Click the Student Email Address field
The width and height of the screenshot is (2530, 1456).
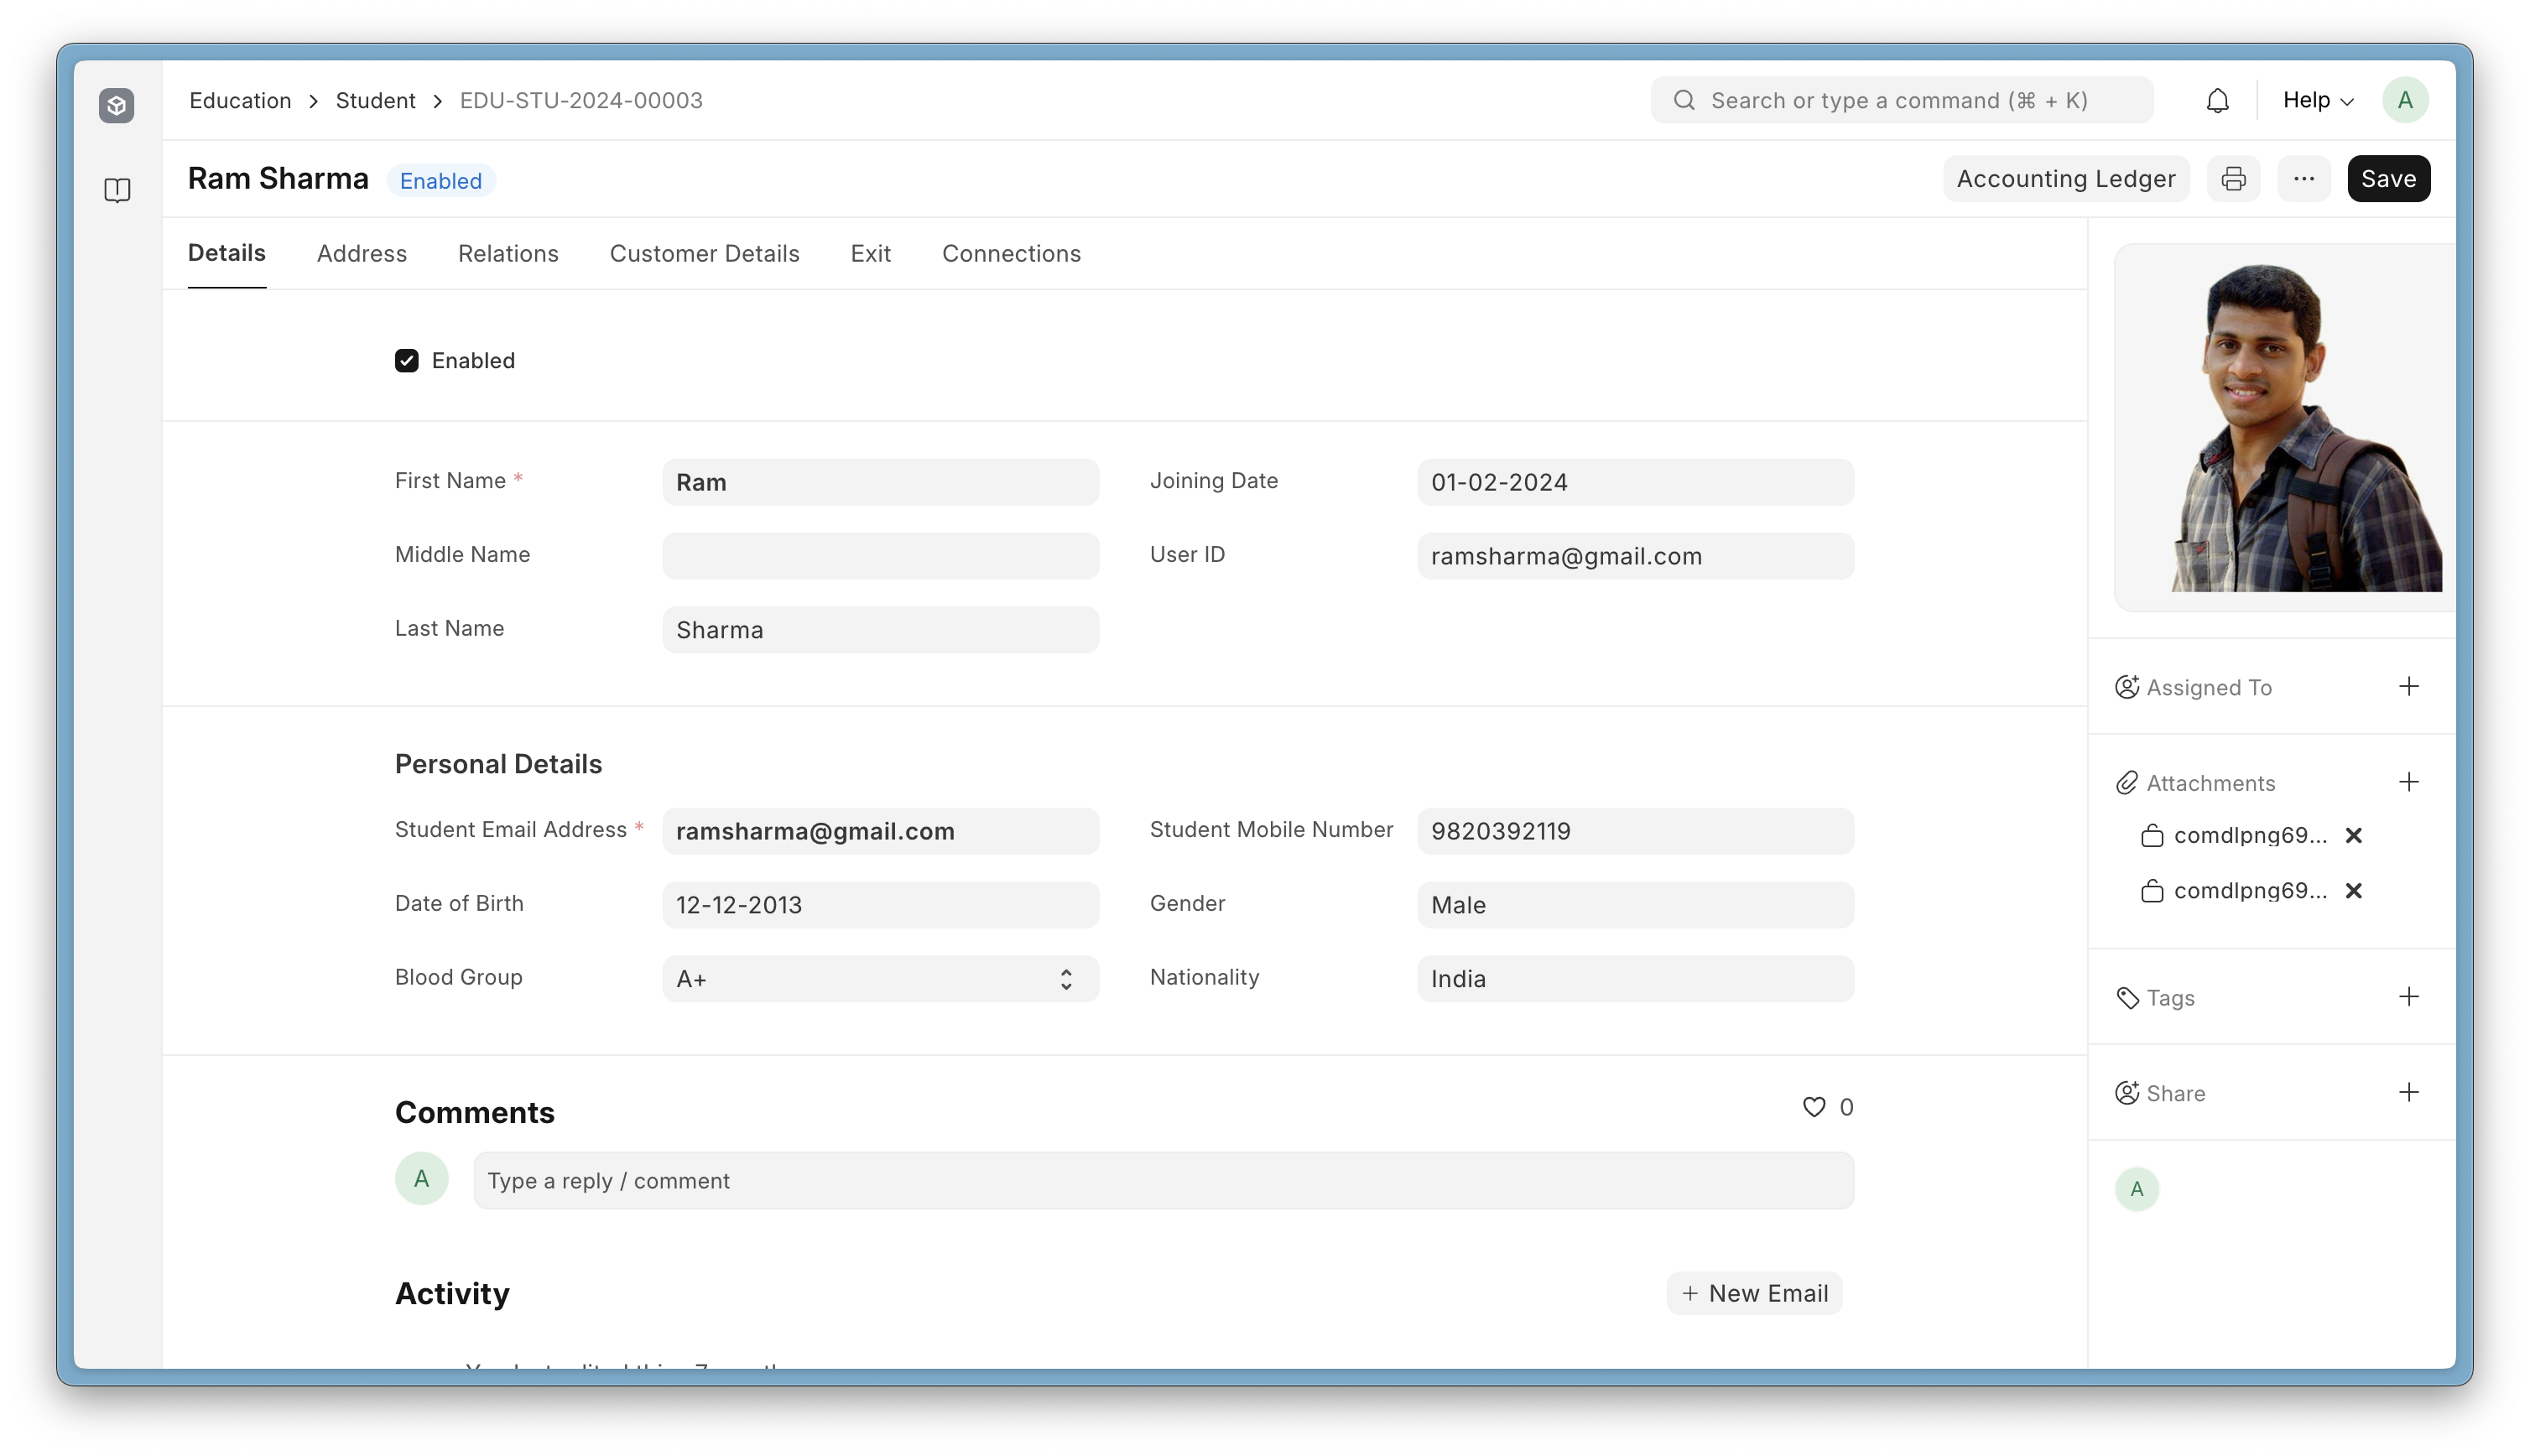(x=880, y=831)
